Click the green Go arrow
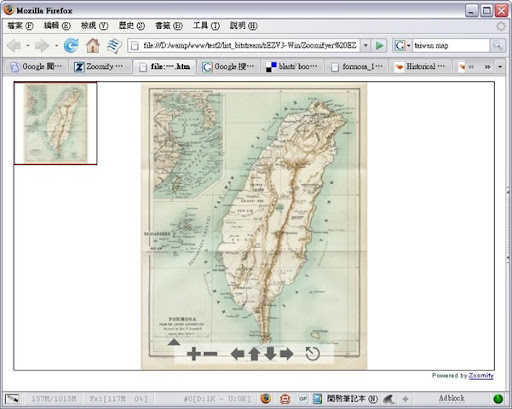The height and width of the screenshot is (409, 512). 379,45
